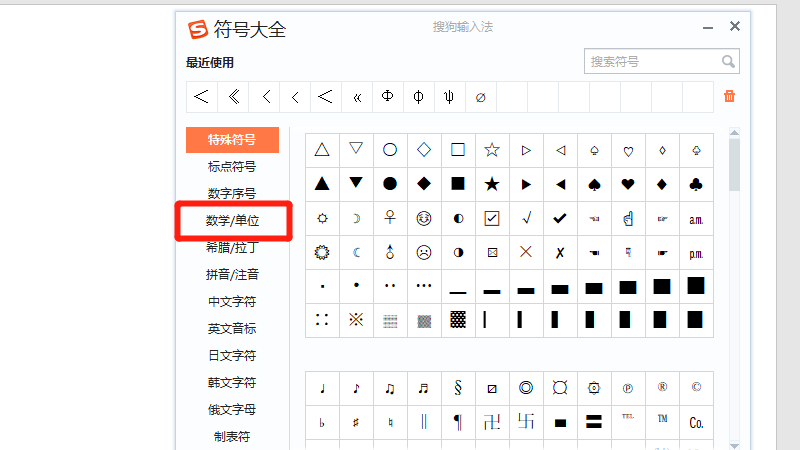Open the 数学/单位 category
800x450 pixels.
232,220
